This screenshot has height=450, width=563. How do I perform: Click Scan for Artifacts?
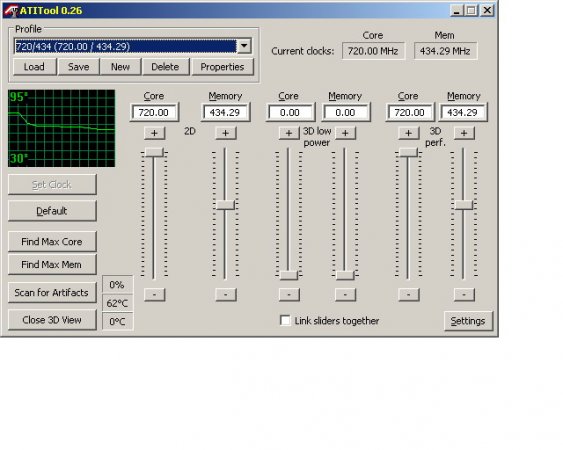[52, 293]
